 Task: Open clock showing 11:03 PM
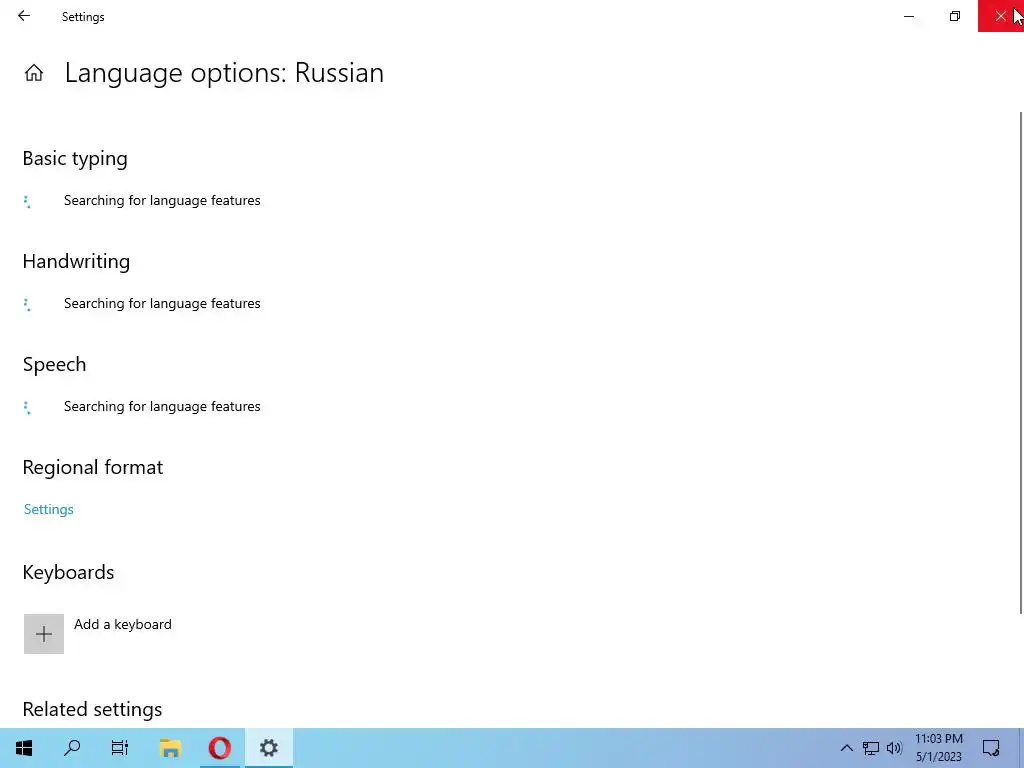pyautogui.click(x=939, y=748)
